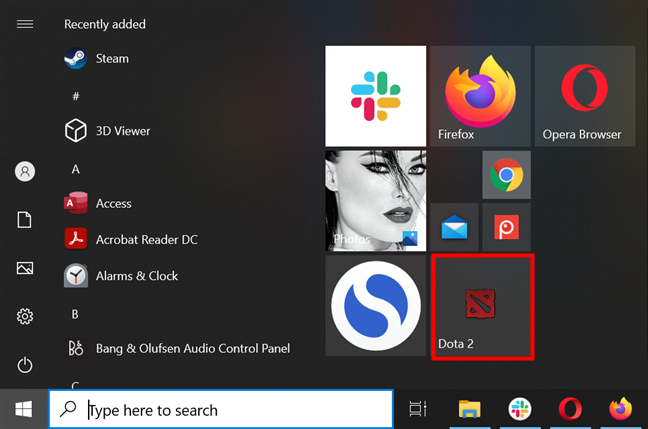
Task: Switch to Firefox on the taskbar
Action: [x=620, y=408]
